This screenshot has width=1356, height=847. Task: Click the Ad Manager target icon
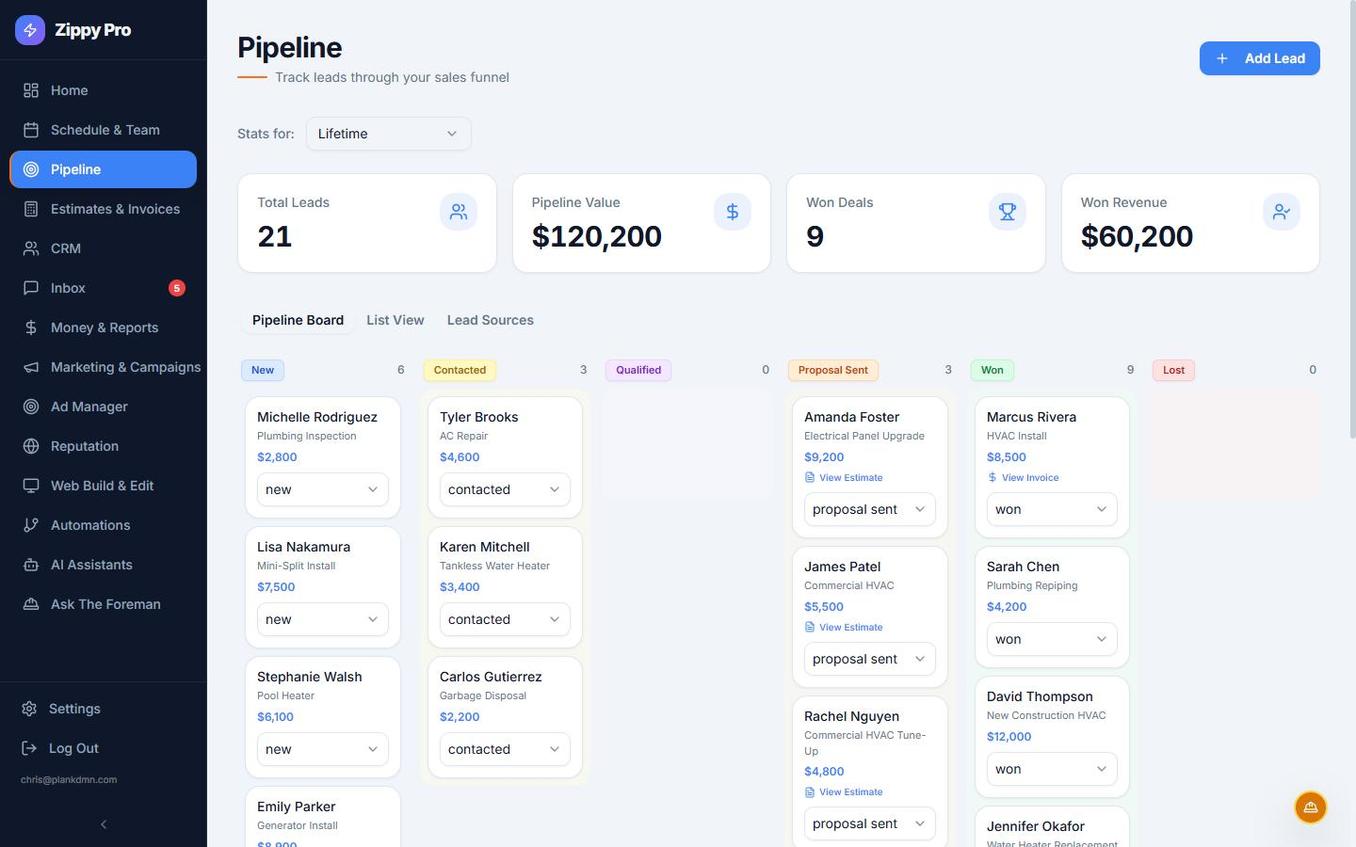coord(31,407)
